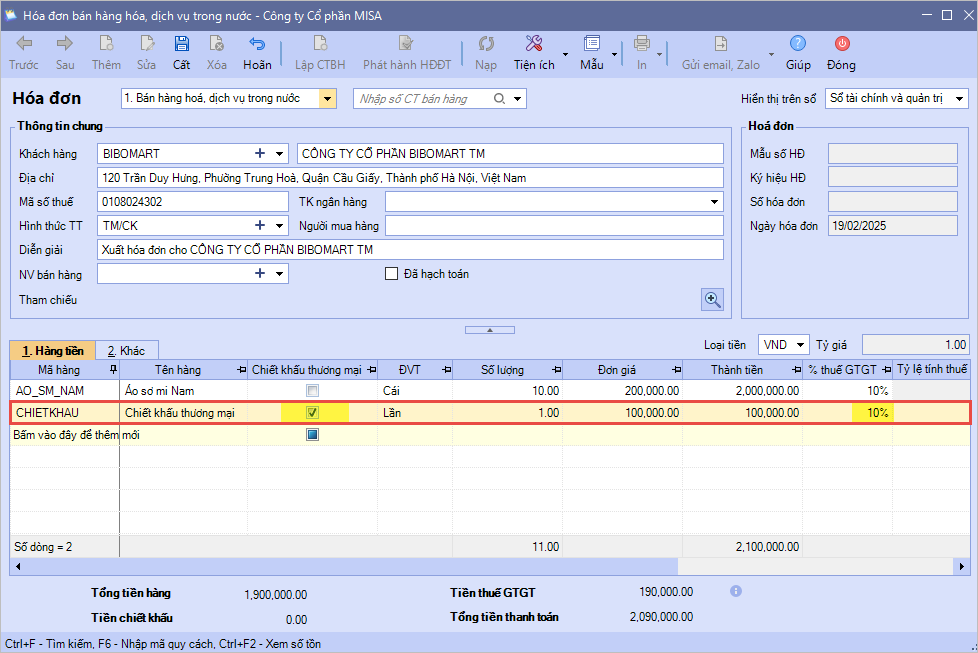The image size is (978, 653).
Task: Open the invoice type dropdown
Action: coord(327,99)
